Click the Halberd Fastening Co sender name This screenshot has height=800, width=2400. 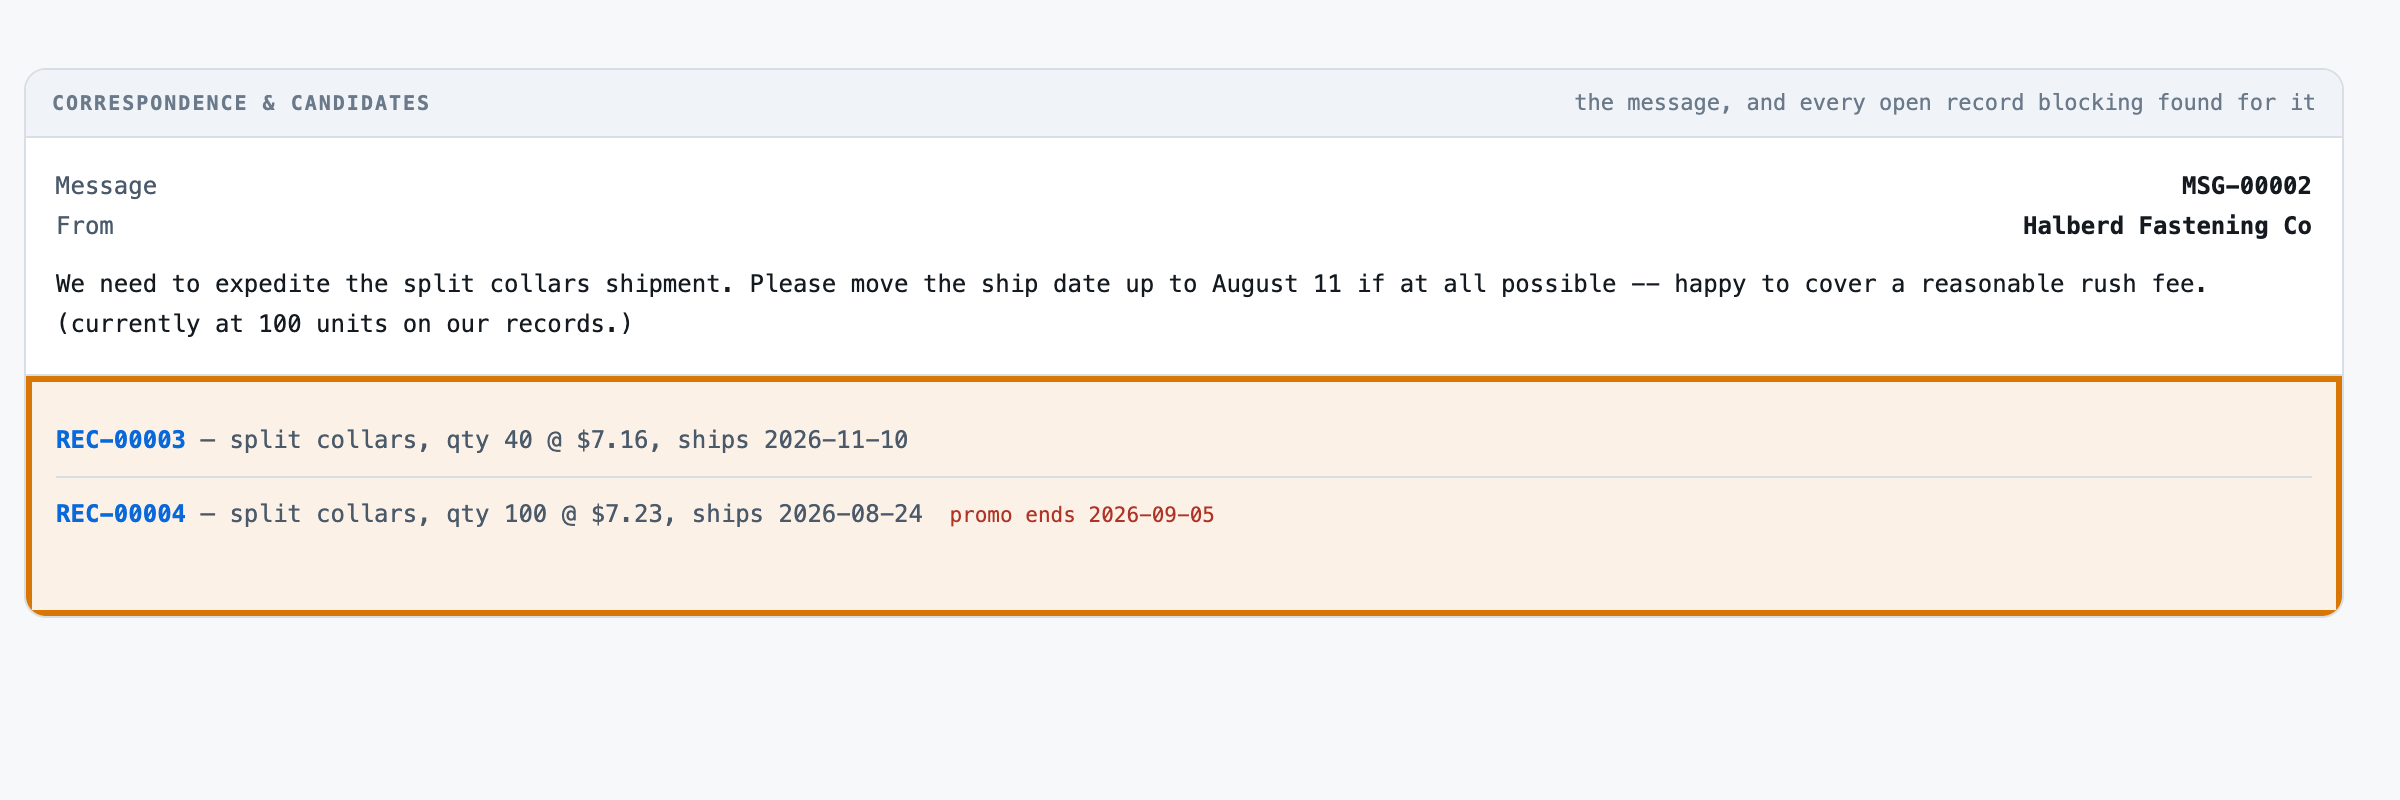[x=2167, y=226]
